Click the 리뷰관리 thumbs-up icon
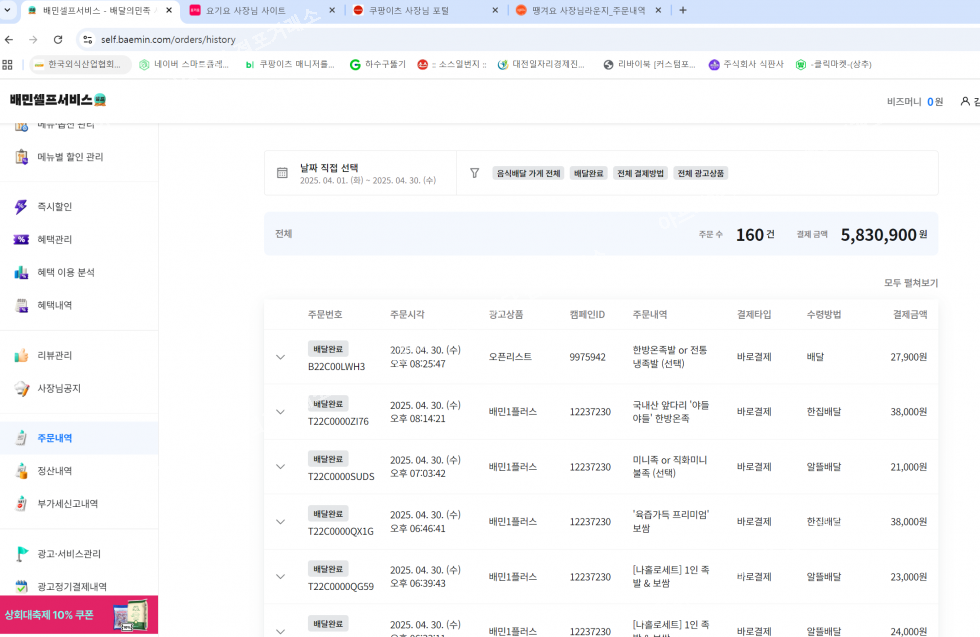The height and width of the screenshot is (637, 980). click(21, 356)
